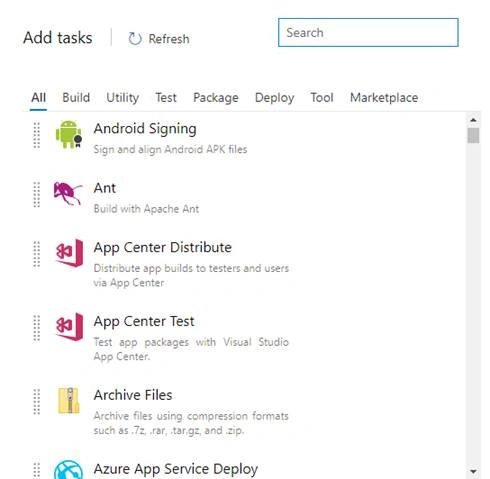Grab the drag handle beside Android Signing
This screenshot has height=479, width=490.
click(37, 135)
